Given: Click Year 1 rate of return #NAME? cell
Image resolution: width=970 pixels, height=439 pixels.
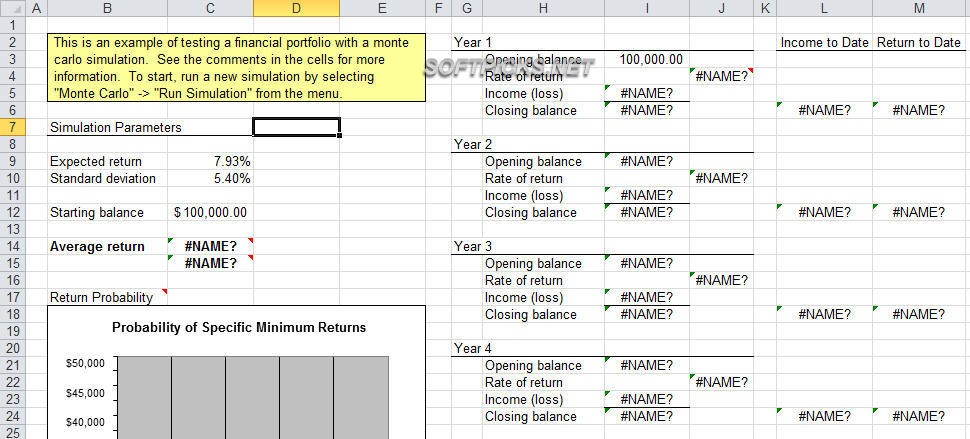Looking at the screenshot, I should coord(721,77).
